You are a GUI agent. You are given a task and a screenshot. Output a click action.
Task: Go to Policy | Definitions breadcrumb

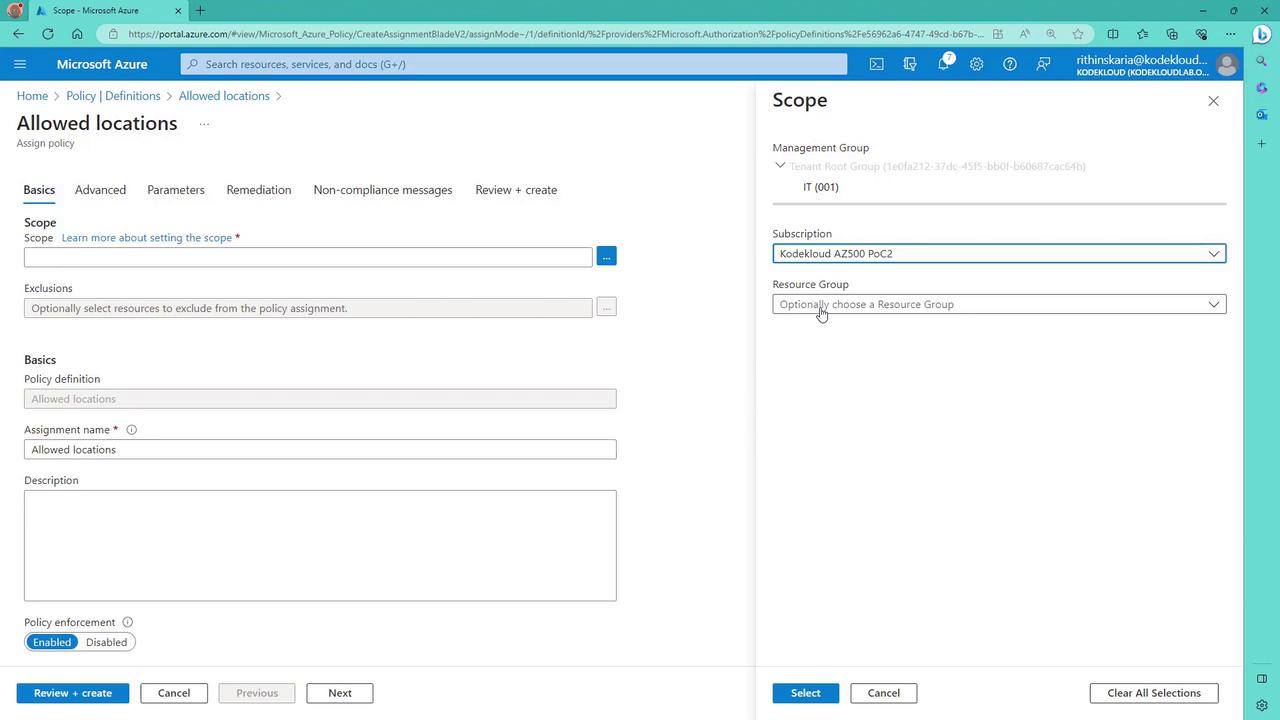click(113, 96)
